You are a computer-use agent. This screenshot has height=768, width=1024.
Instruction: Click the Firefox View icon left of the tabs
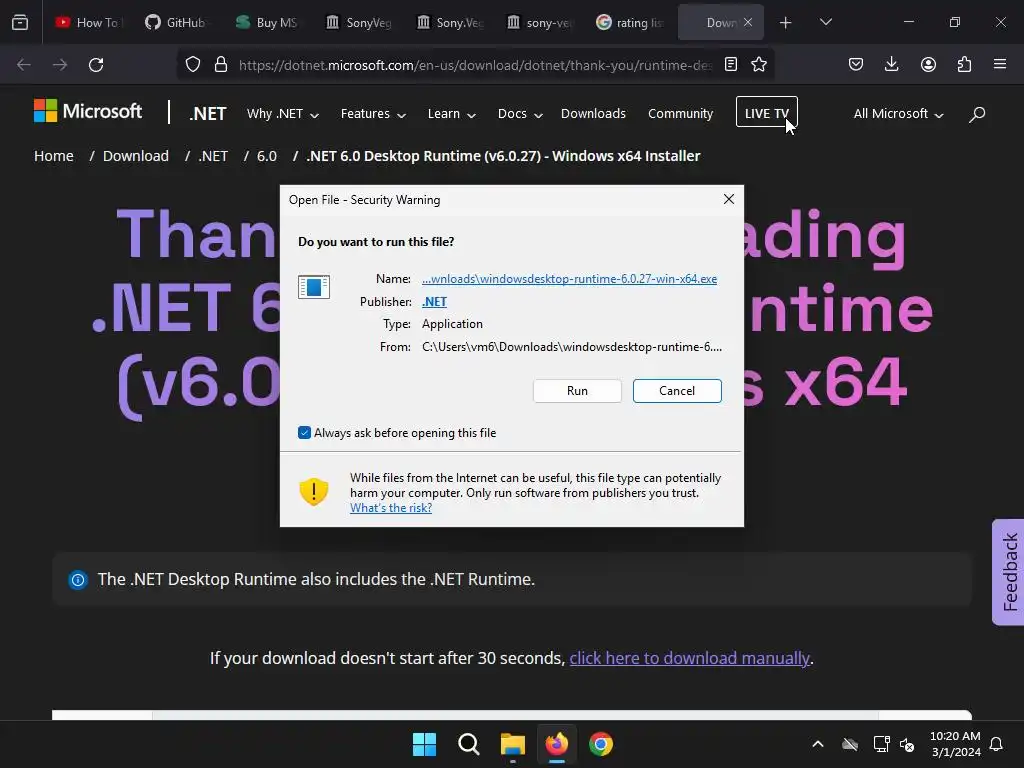(x=20, y=23)
